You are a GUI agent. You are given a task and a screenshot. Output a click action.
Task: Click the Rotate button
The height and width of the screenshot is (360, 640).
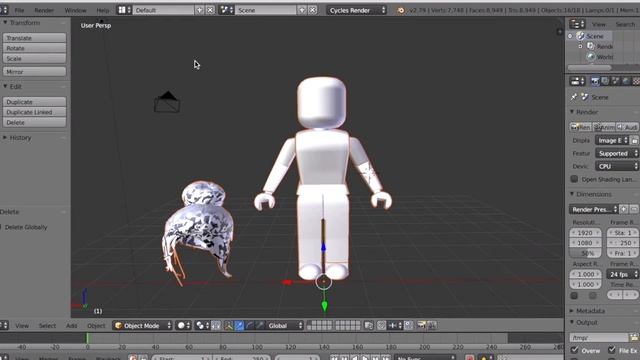click(x=34, y=48)
